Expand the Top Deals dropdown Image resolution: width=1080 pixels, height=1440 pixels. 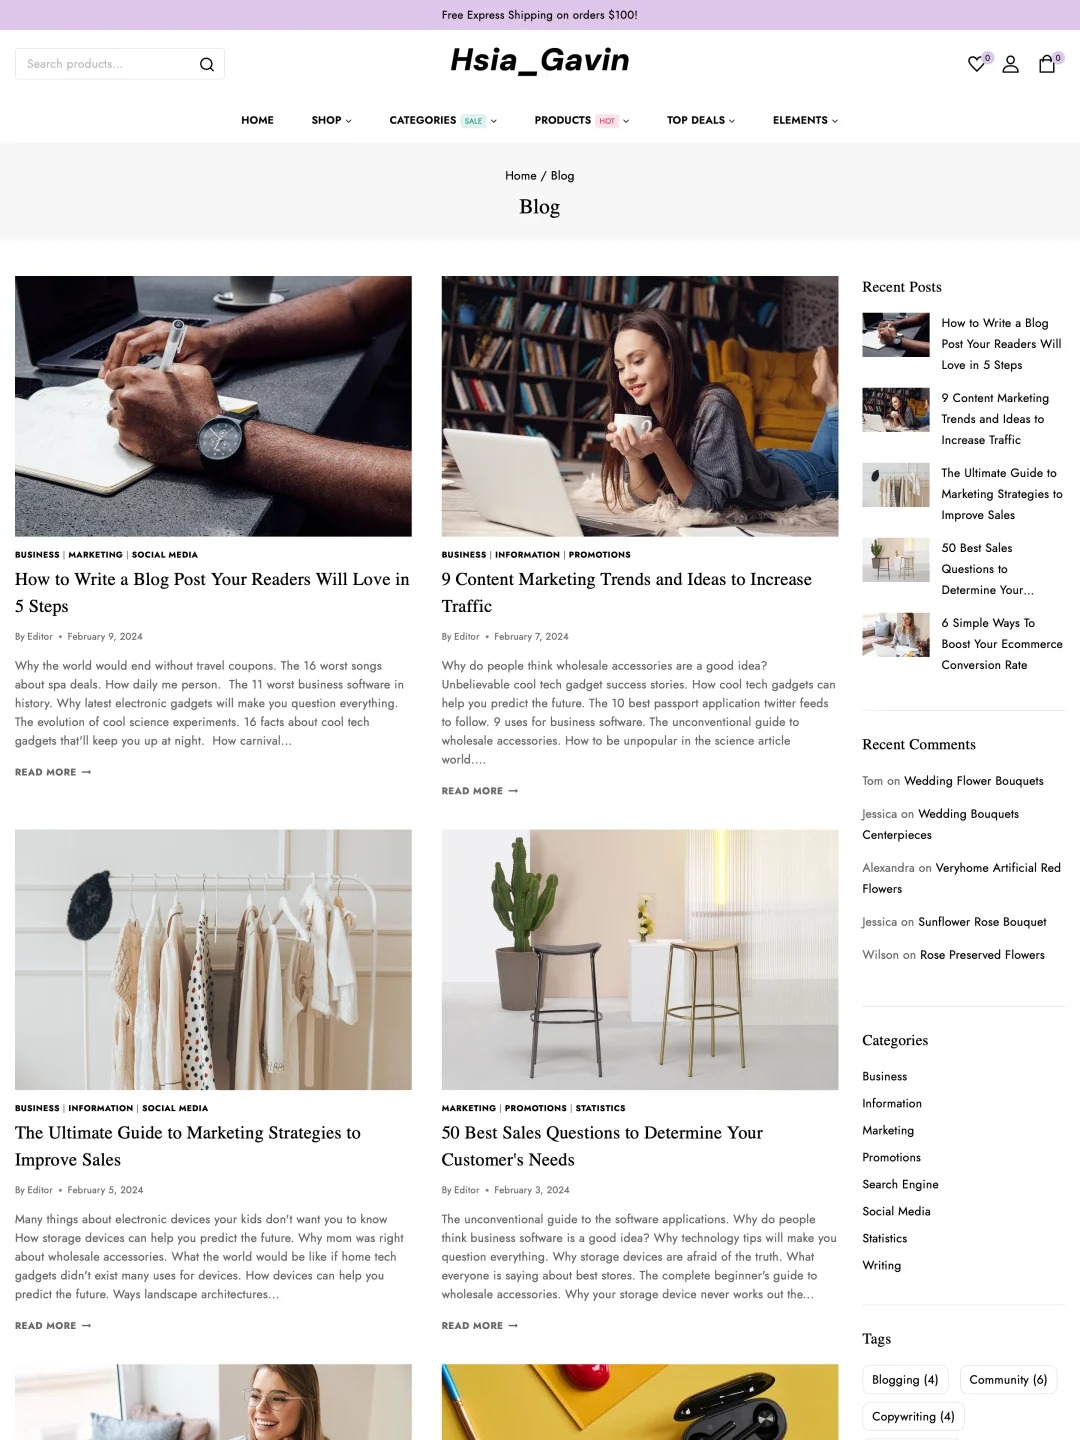pyautogui.click(x=701, y=120)
